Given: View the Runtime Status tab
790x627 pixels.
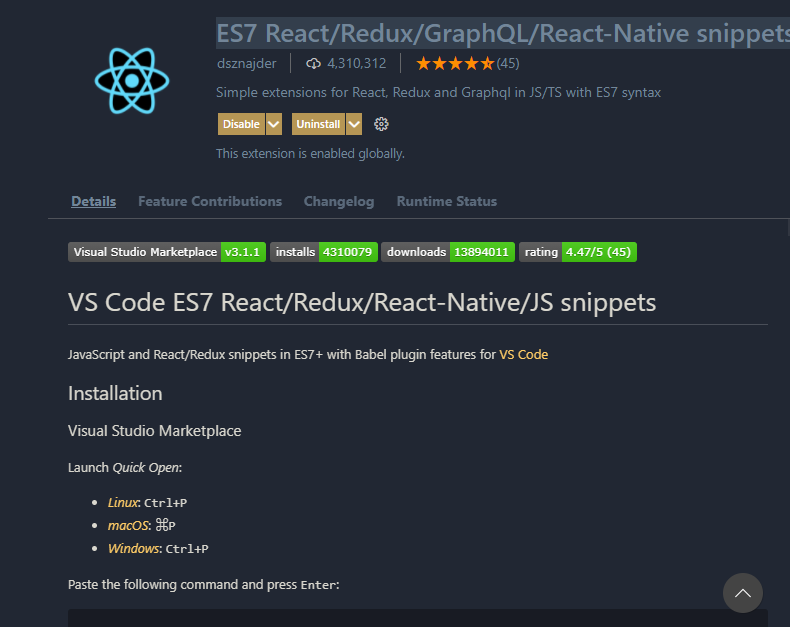Looking at the screenshot, I should click(447, 201).
